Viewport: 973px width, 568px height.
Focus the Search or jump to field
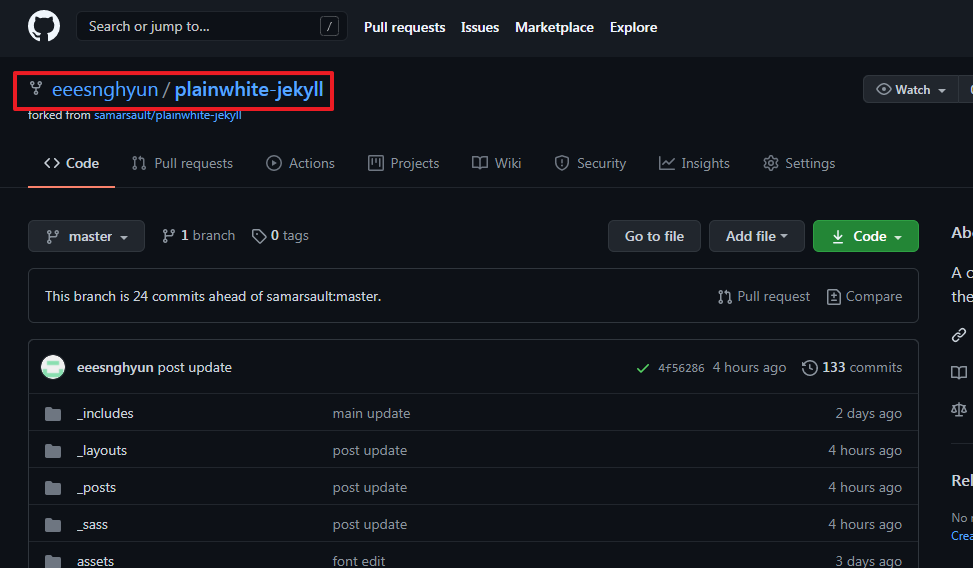(212, 27)
